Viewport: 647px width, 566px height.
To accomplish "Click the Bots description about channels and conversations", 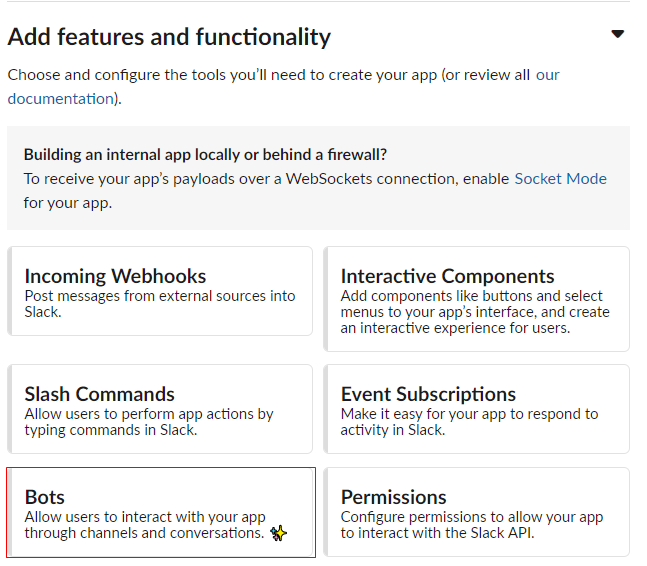I will click(145, 525).
